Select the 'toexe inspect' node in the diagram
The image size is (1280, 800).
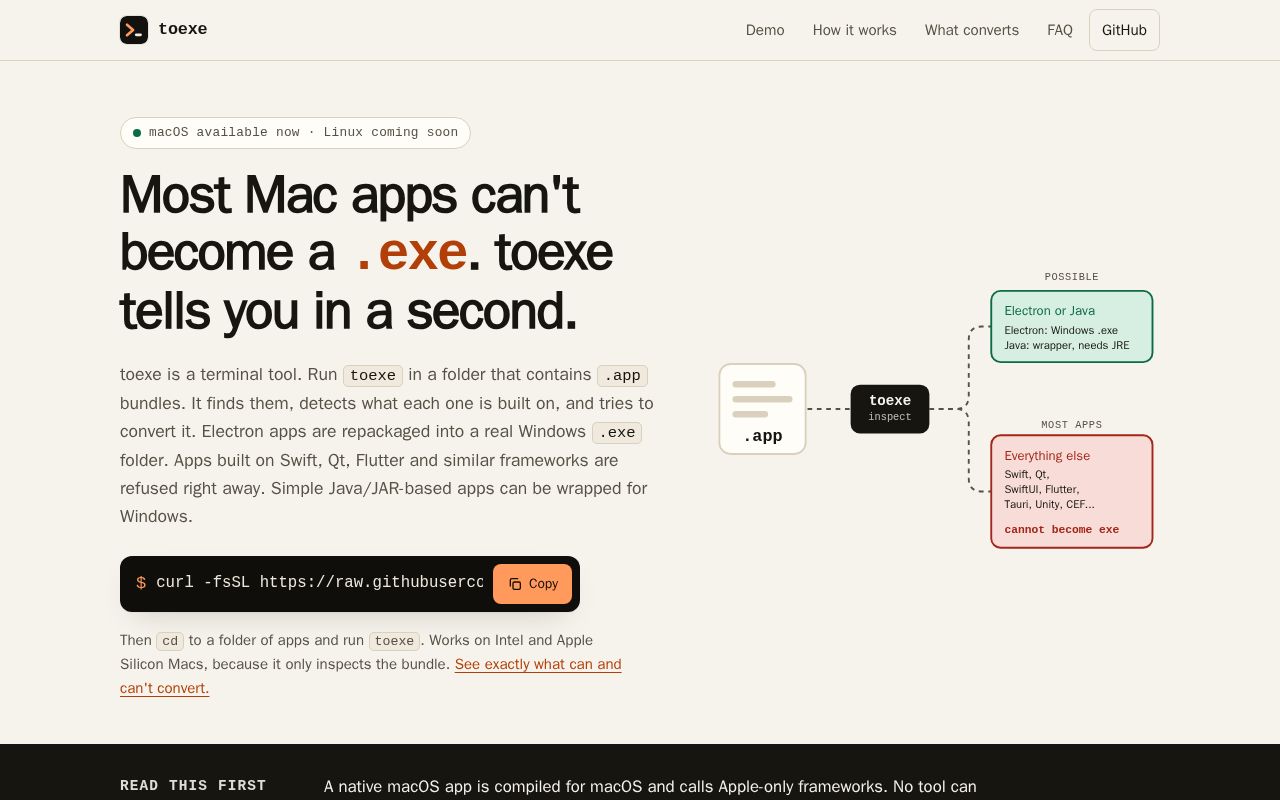890,409
